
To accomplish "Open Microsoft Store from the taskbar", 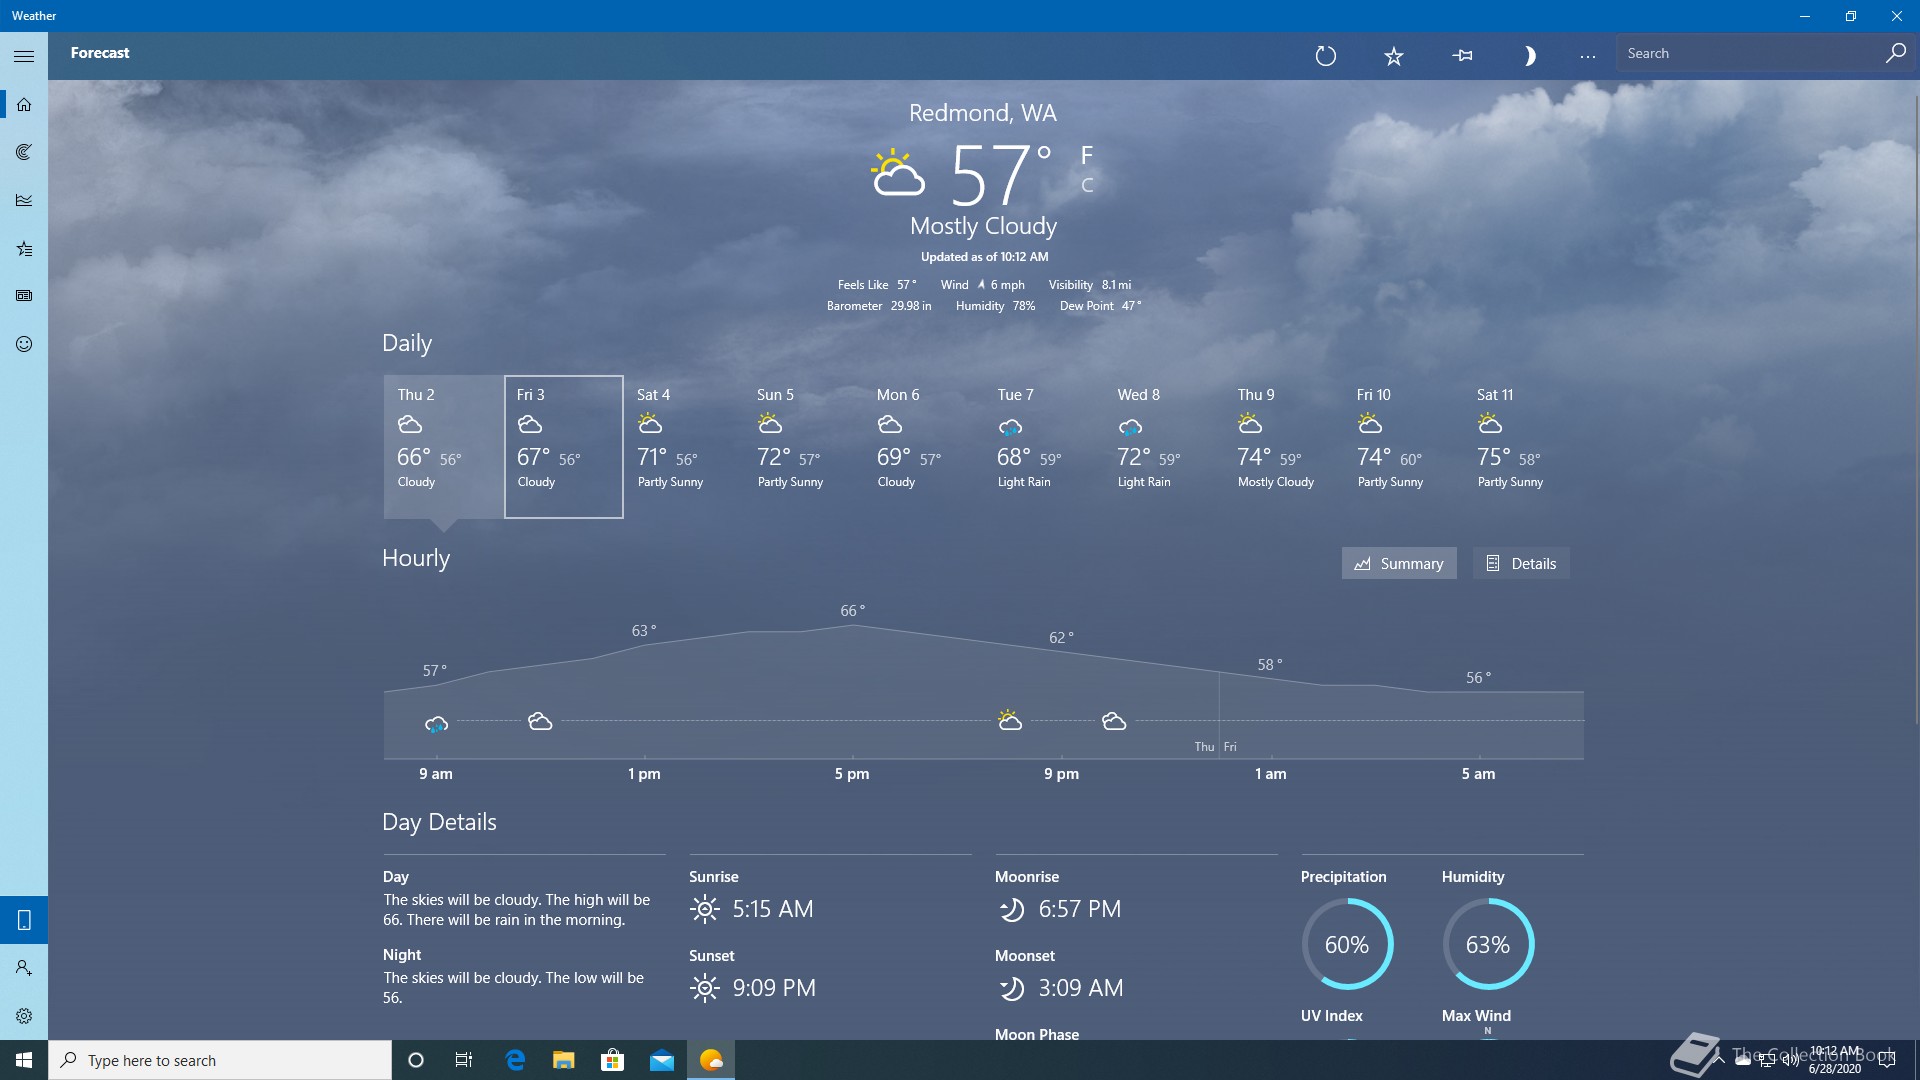I will point(612,1060).
